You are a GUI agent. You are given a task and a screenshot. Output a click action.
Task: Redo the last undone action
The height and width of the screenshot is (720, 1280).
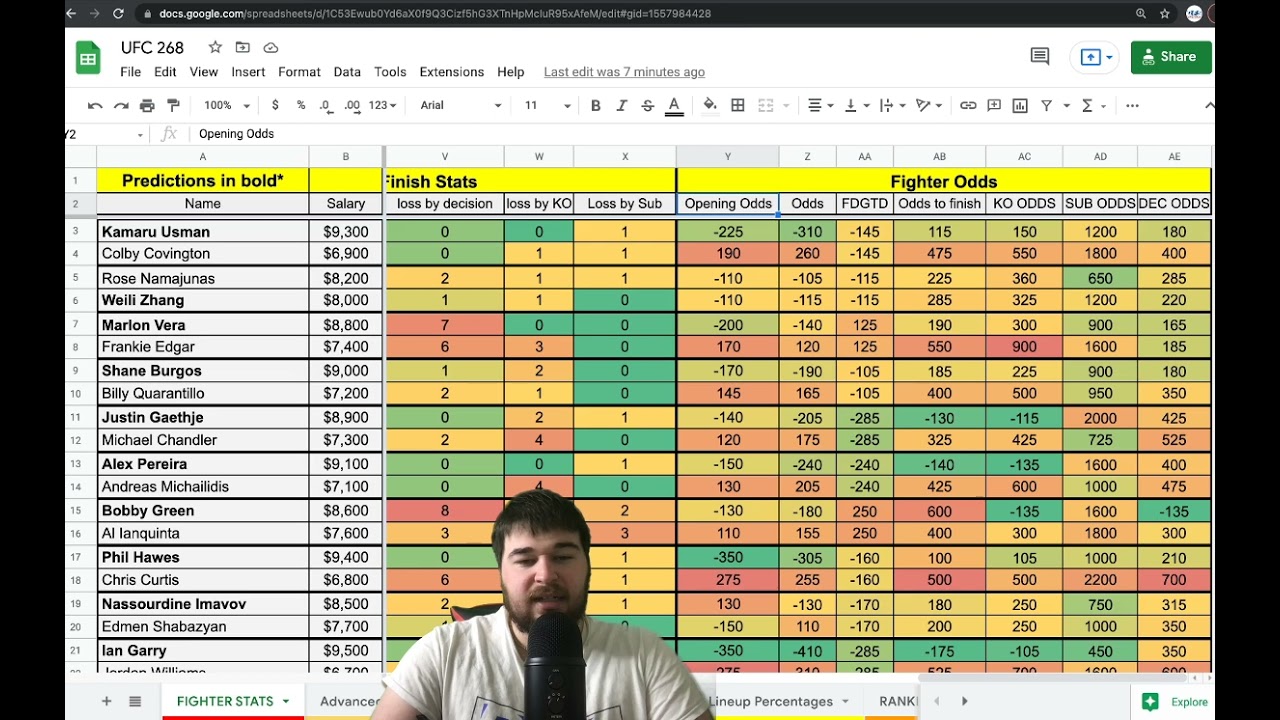(x=121, y=105)
